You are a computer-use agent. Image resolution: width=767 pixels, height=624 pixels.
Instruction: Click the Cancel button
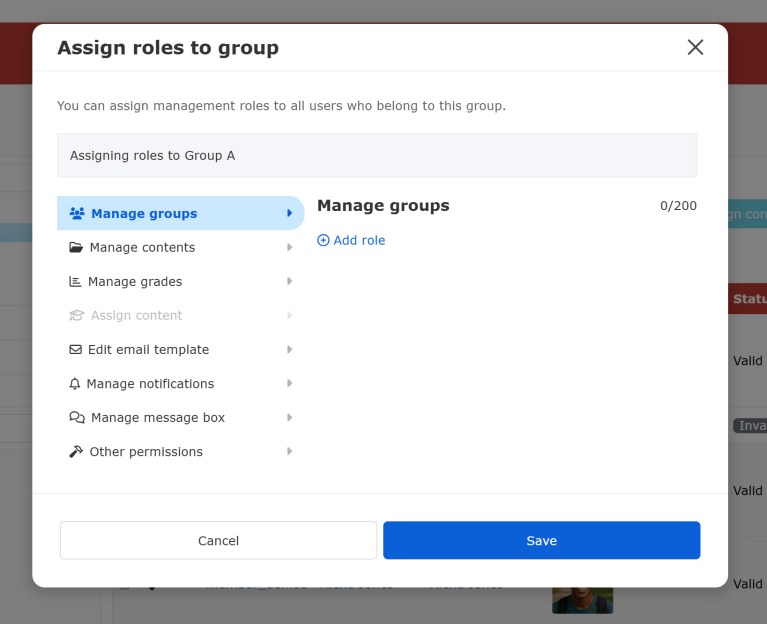pyautogui.click(x=218, y=540)
